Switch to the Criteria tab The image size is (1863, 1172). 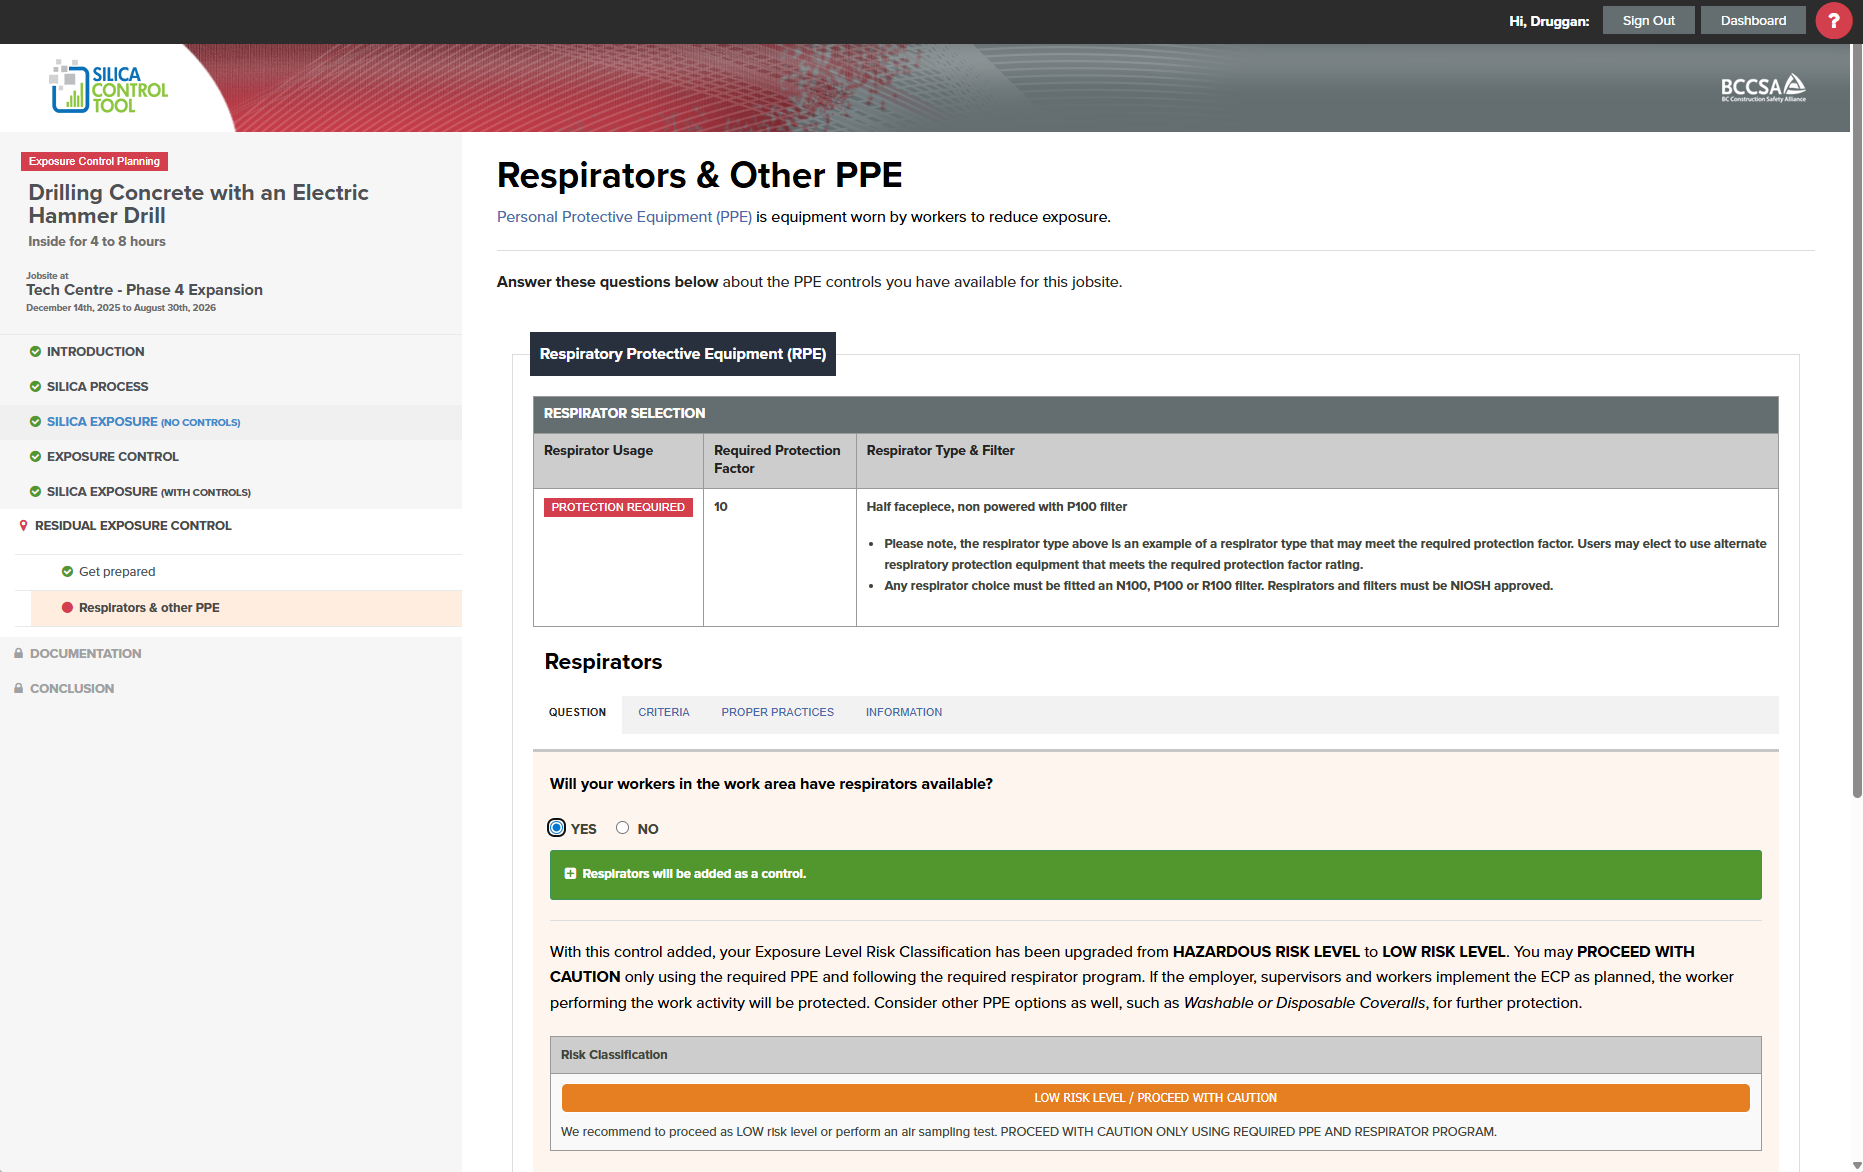663,713
